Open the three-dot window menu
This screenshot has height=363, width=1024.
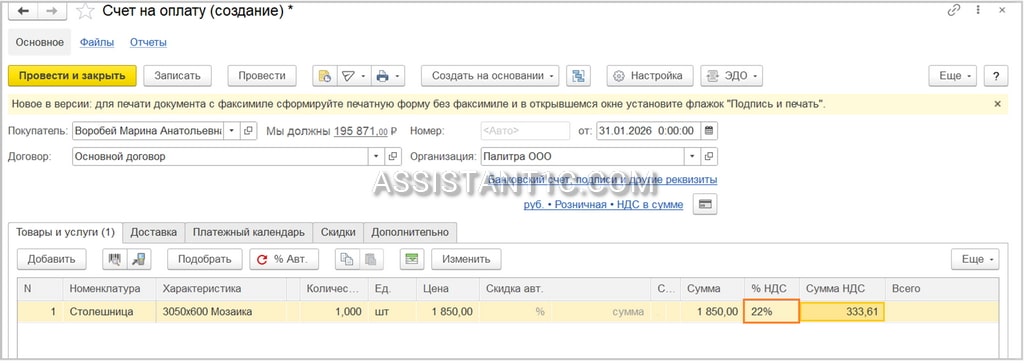point(978,10)
